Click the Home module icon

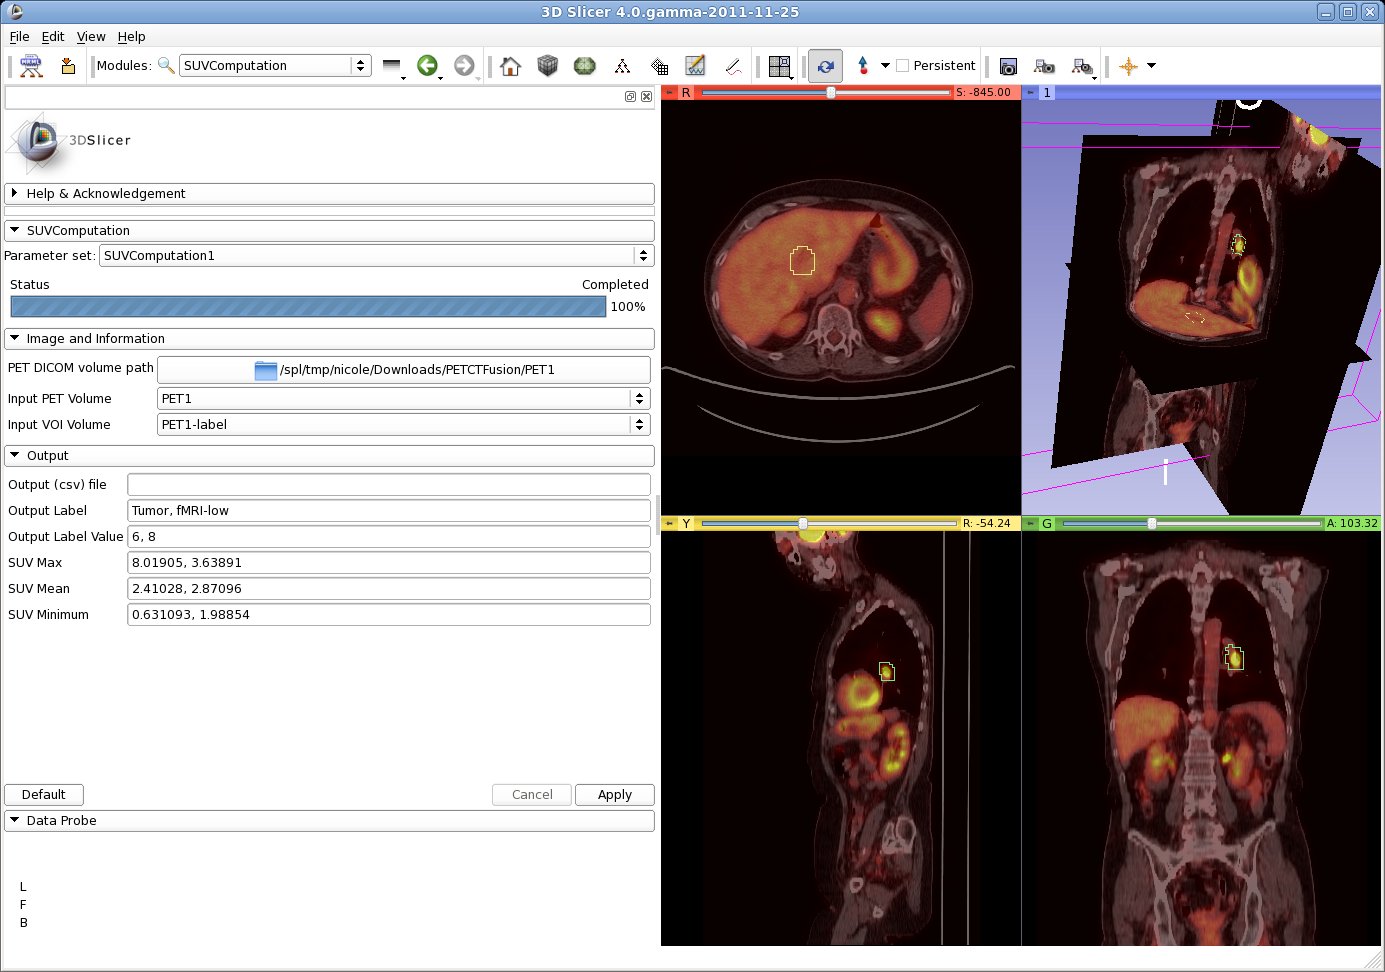click(510, 66)
